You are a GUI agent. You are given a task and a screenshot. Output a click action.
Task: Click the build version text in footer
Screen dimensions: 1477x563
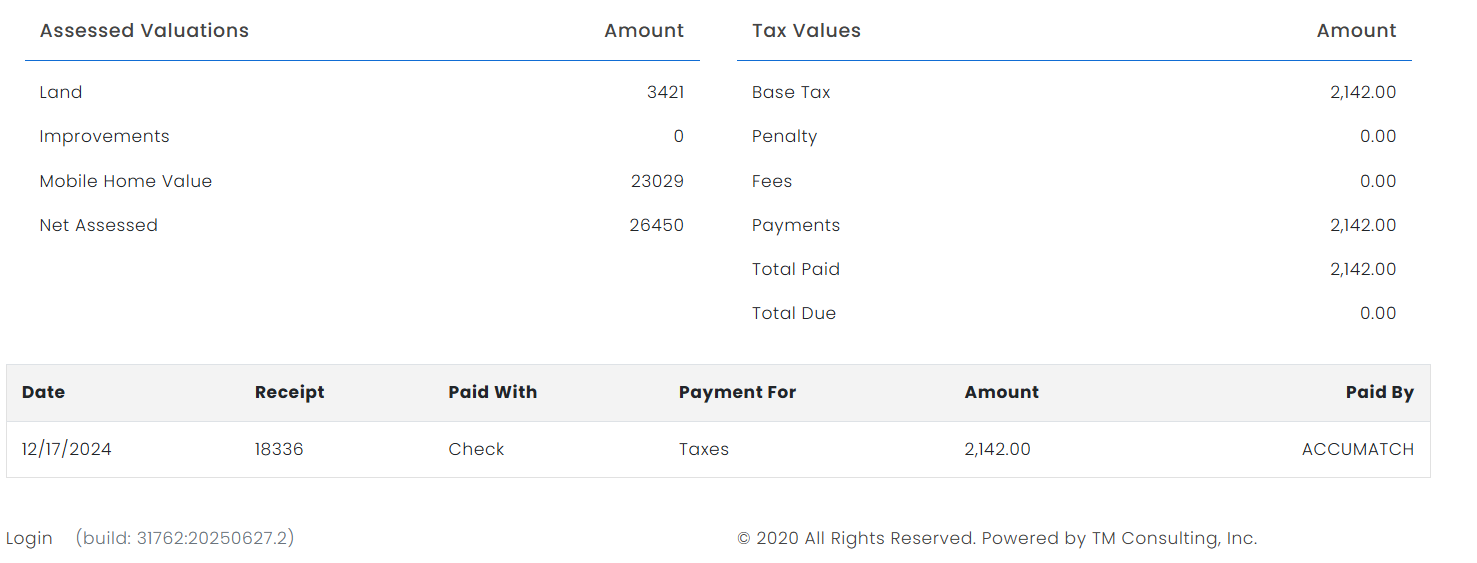click(185, 538)
